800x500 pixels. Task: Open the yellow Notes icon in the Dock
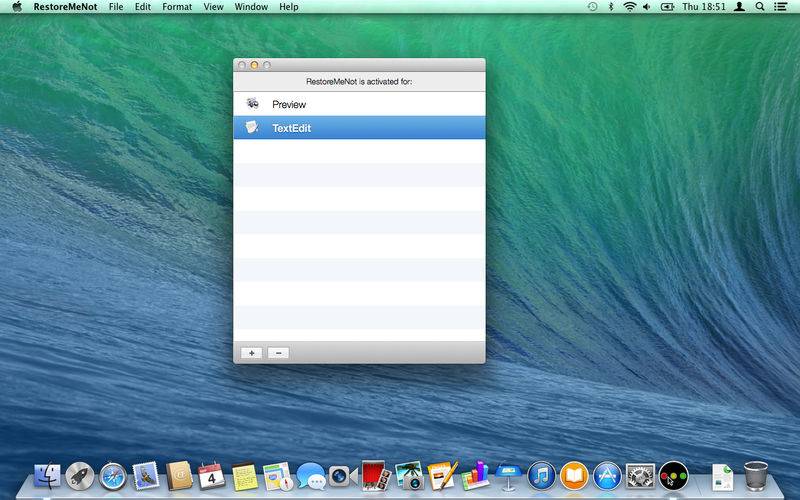(244, 476)
